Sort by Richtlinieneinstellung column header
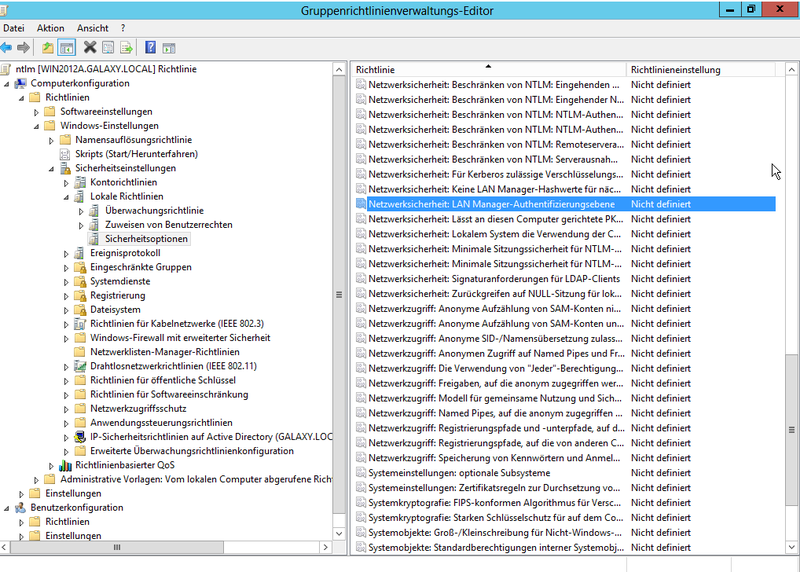The height and width of the screenshot is (572, 800). click(x=700, y=70)
